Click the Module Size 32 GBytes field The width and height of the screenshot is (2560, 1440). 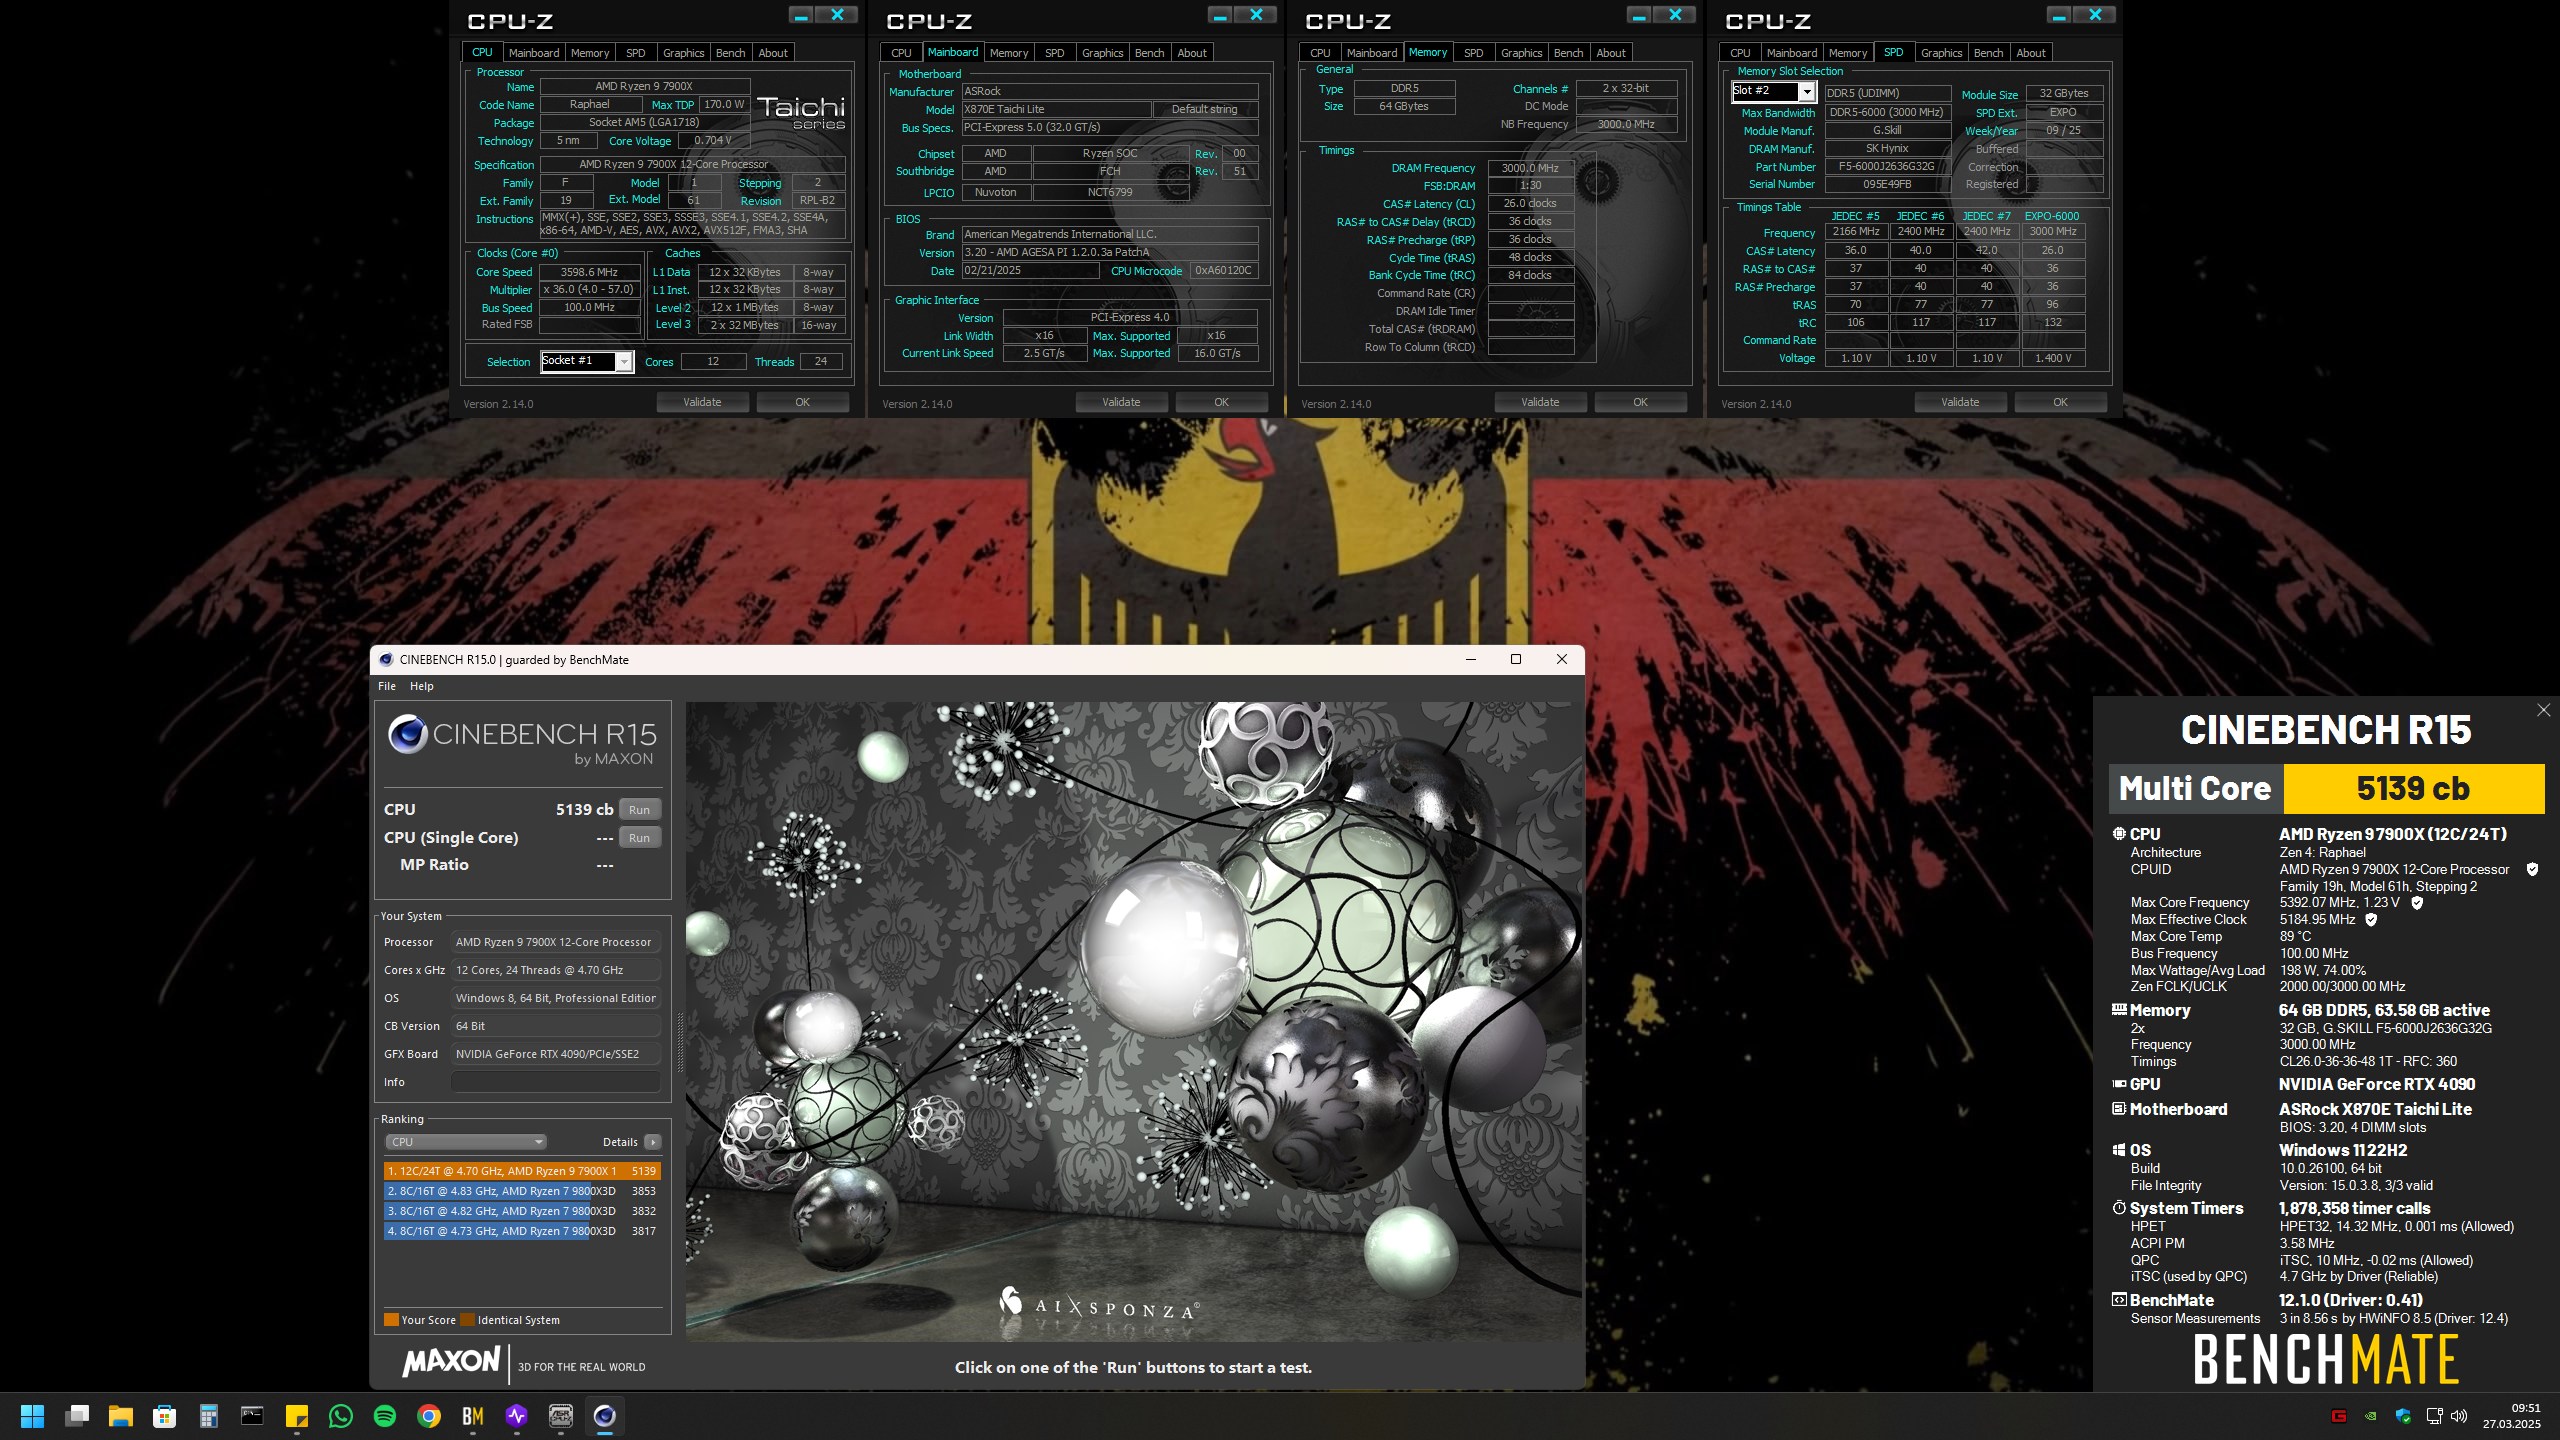[2064, 93]
